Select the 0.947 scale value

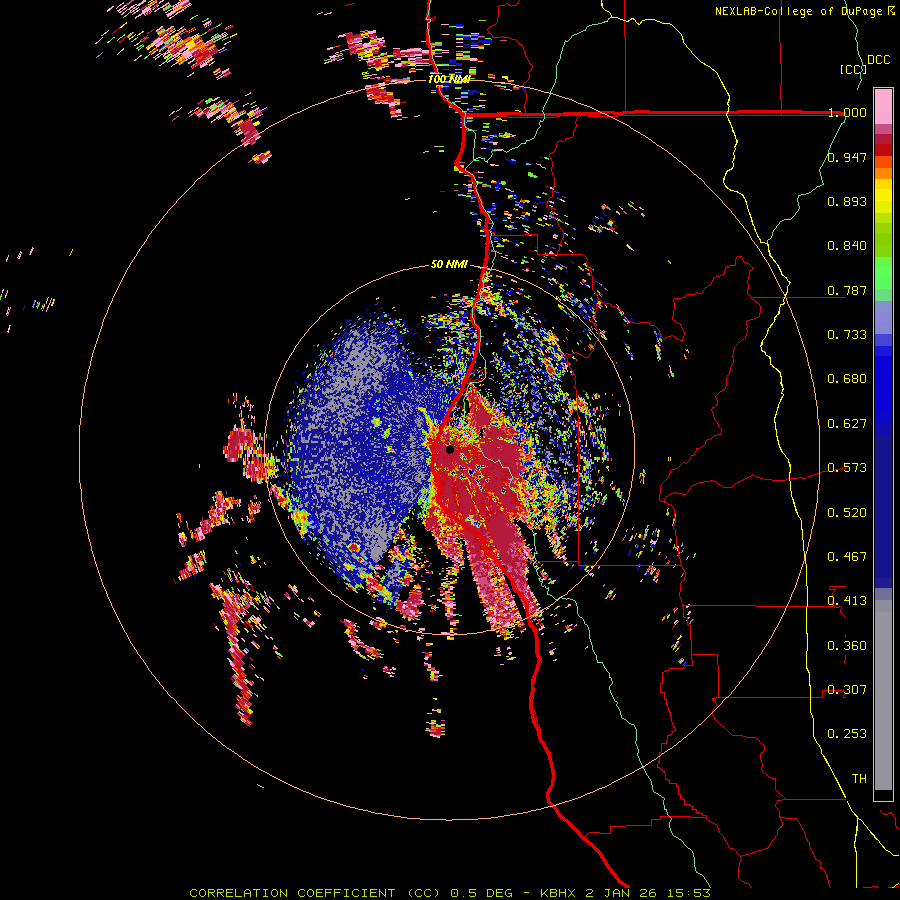[x=847, y=157]
